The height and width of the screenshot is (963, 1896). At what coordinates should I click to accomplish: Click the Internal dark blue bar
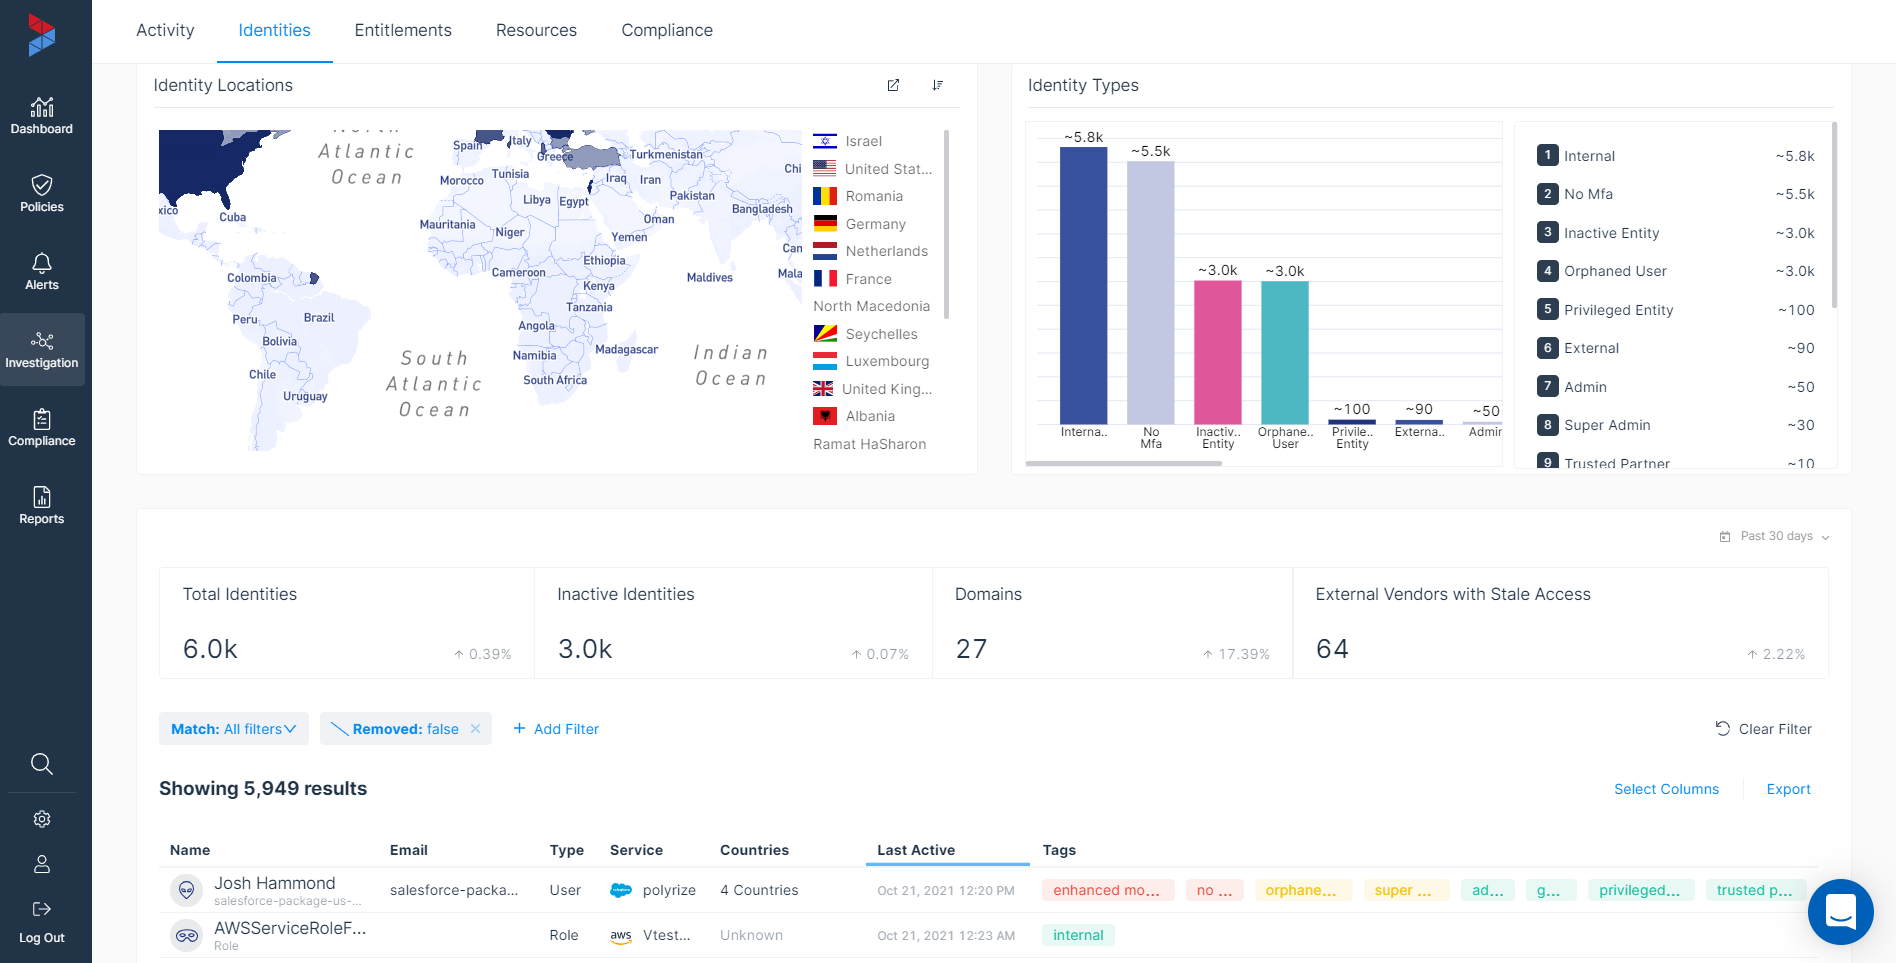(x=1083, y=285)
